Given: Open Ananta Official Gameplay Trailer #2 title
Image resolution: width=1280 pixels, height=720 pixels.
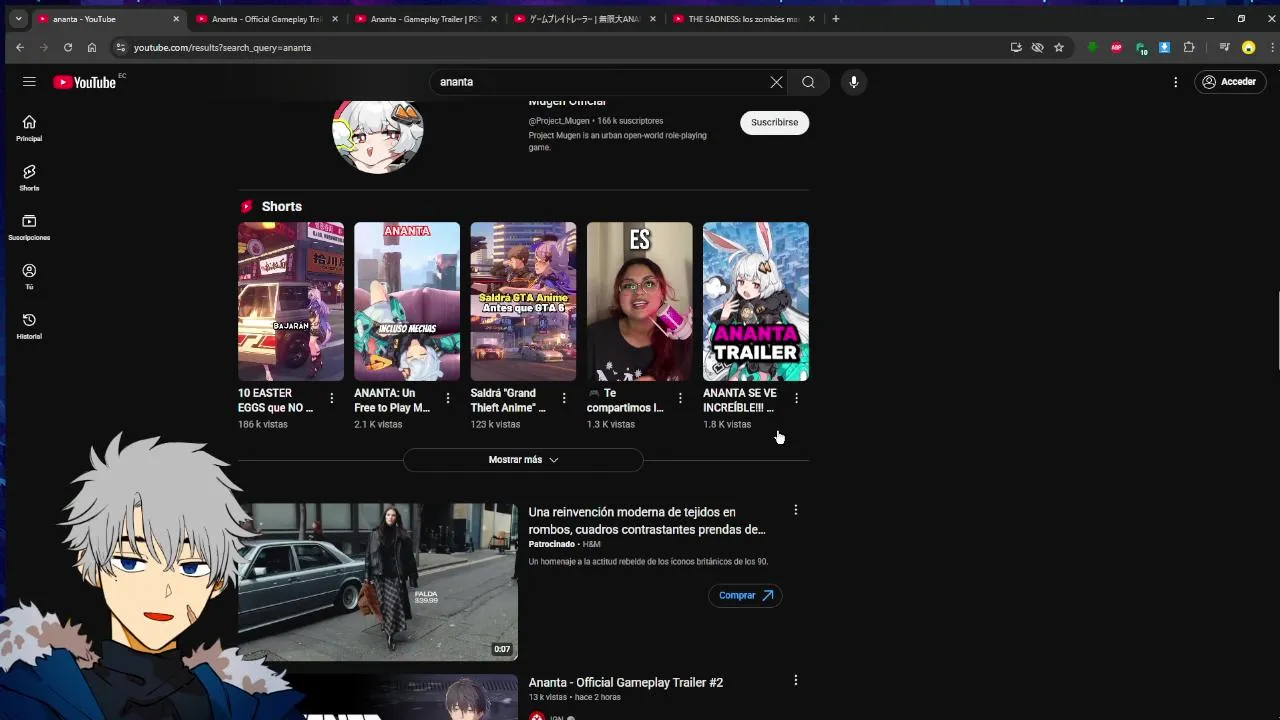Looking at the screenshot, I should click(x=626, y=682).
